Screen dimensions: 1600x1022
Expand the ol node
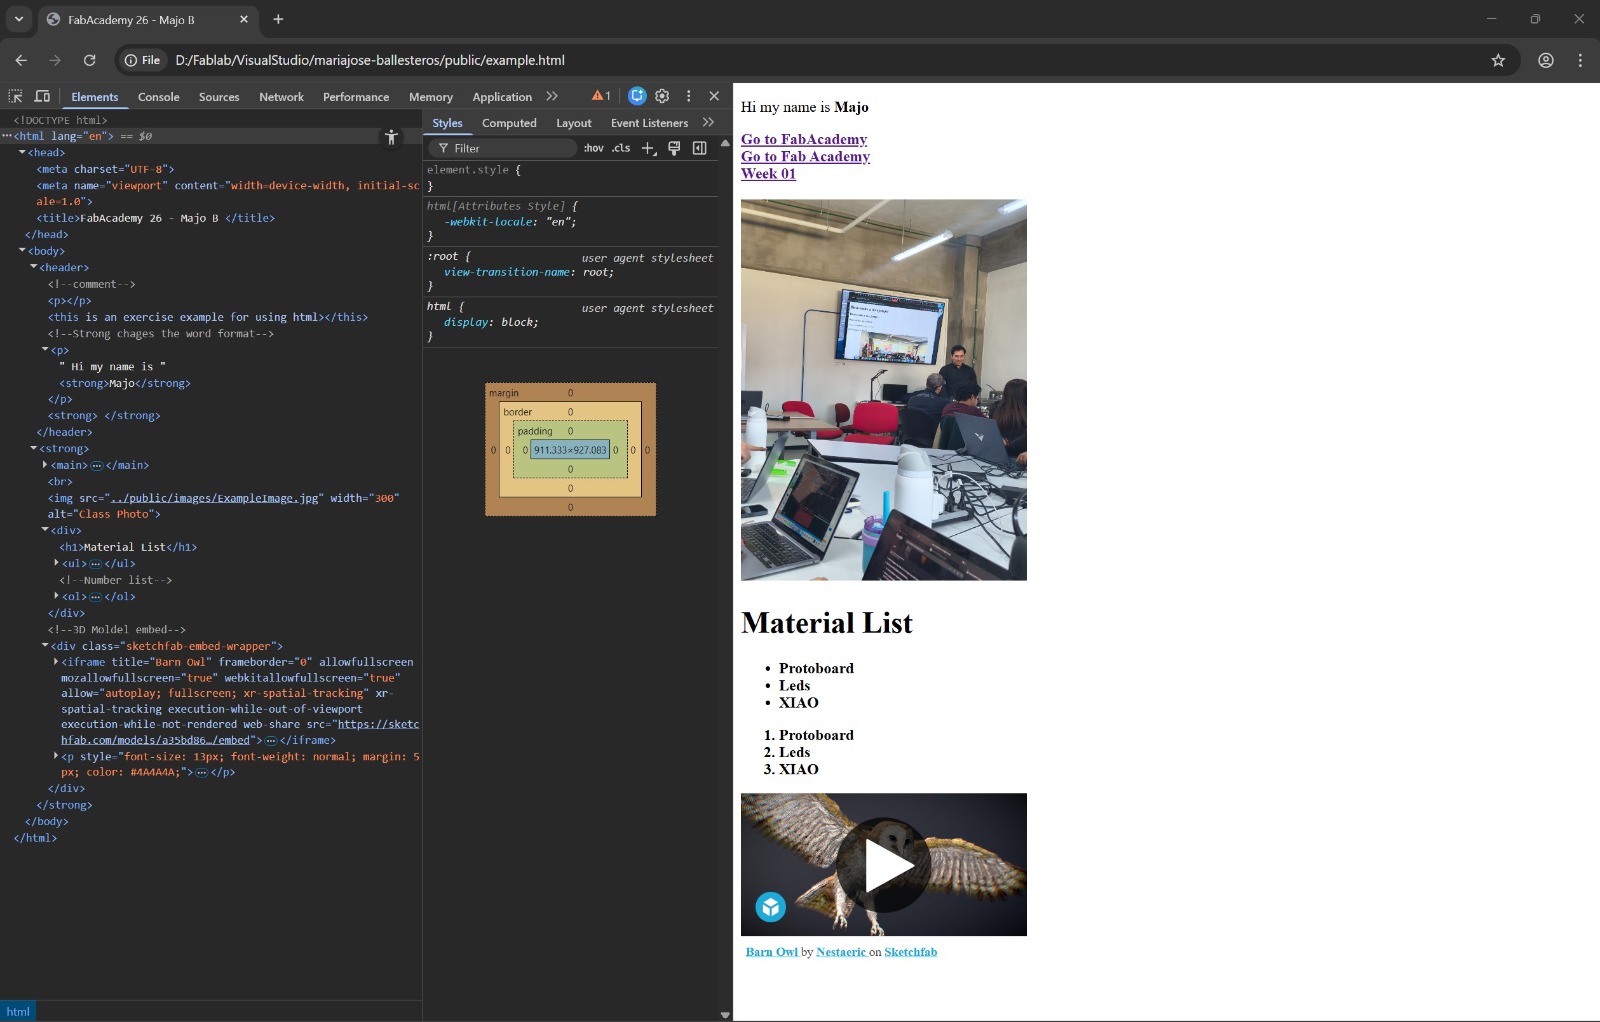pyautogui.click(x=56, y=596)
